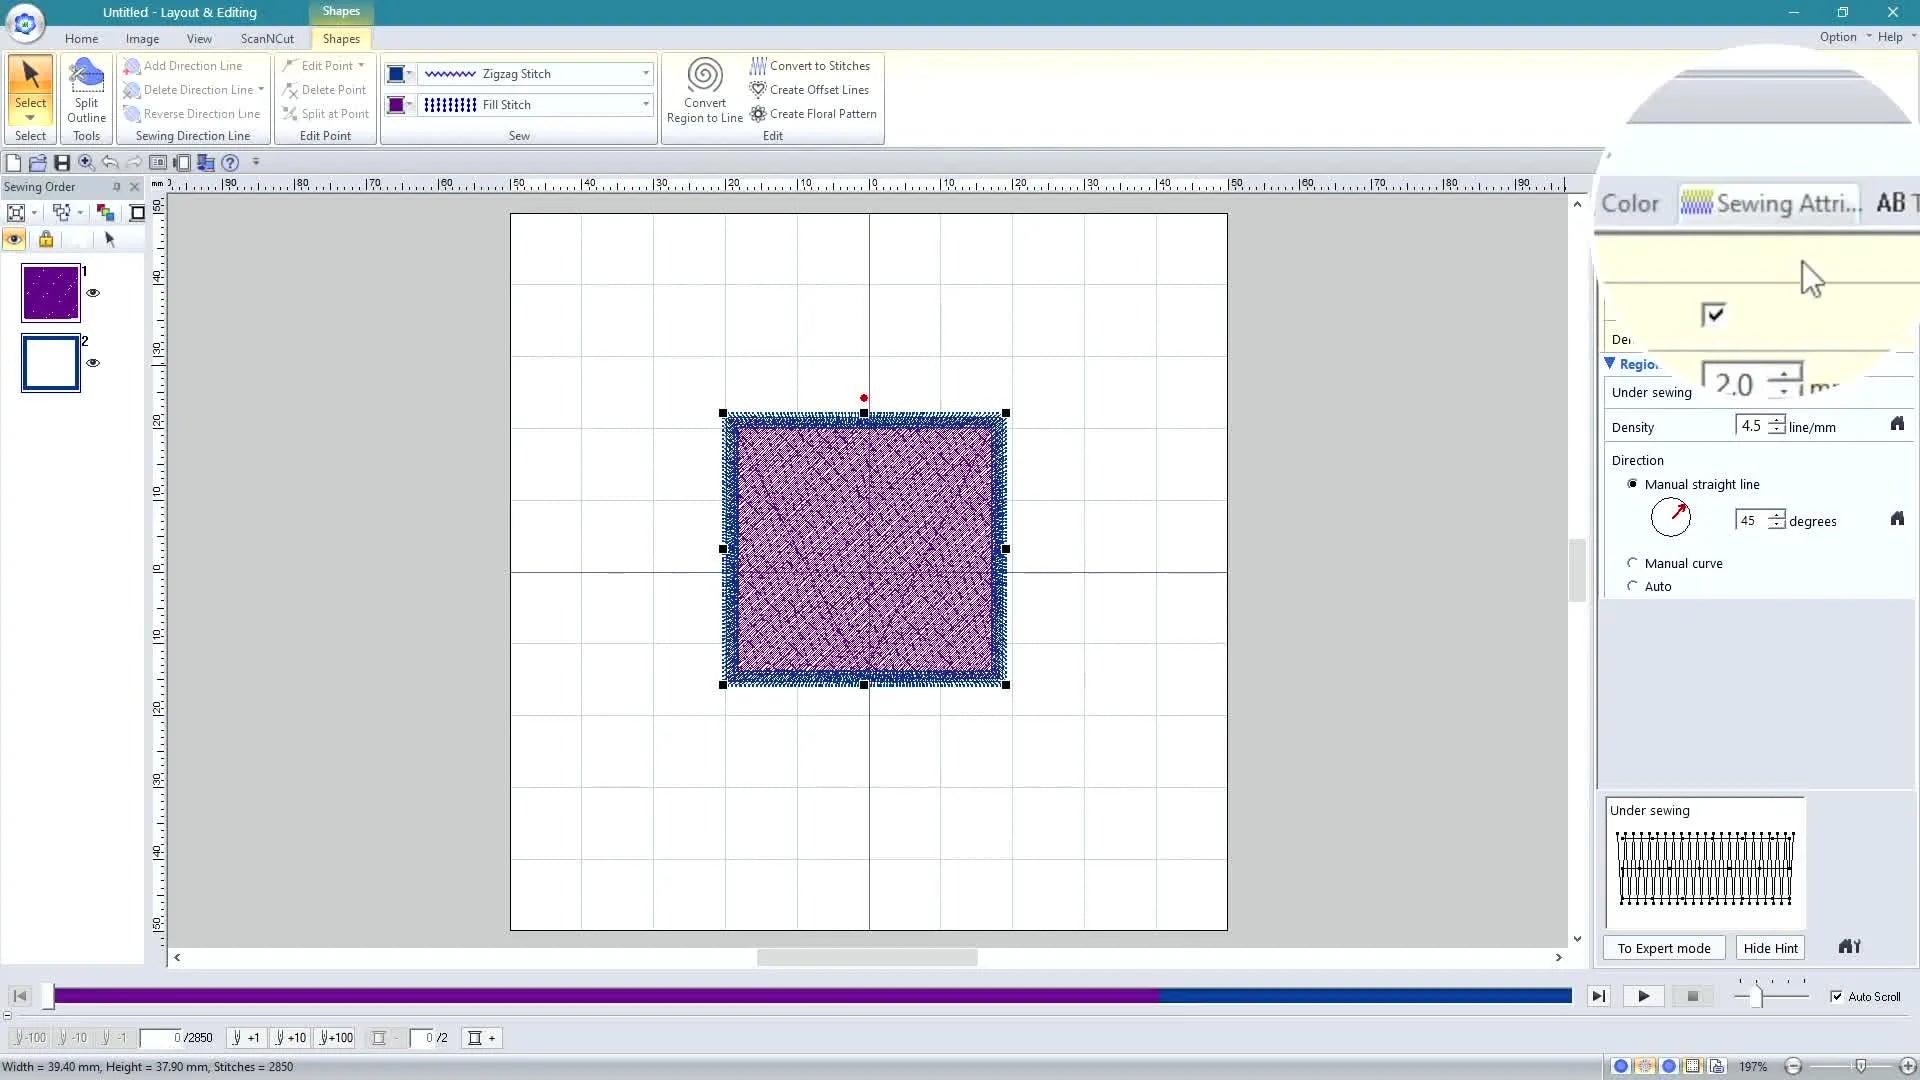Click the zoom in plus button
Image resolution: width=1920 pixels, height=1080 pixels.
[1907, 1067]
